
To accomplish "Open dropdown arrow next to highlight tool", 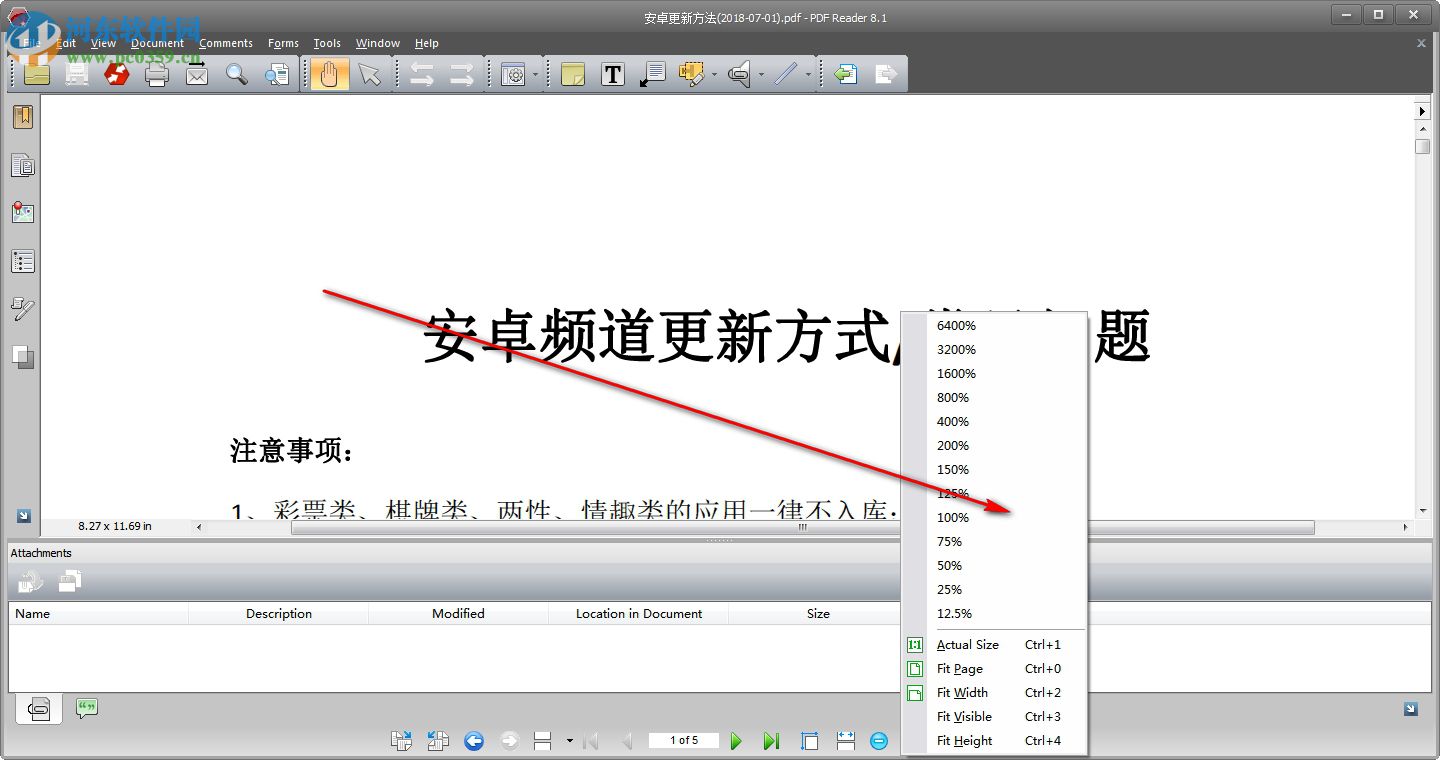I will coord(714,74).
